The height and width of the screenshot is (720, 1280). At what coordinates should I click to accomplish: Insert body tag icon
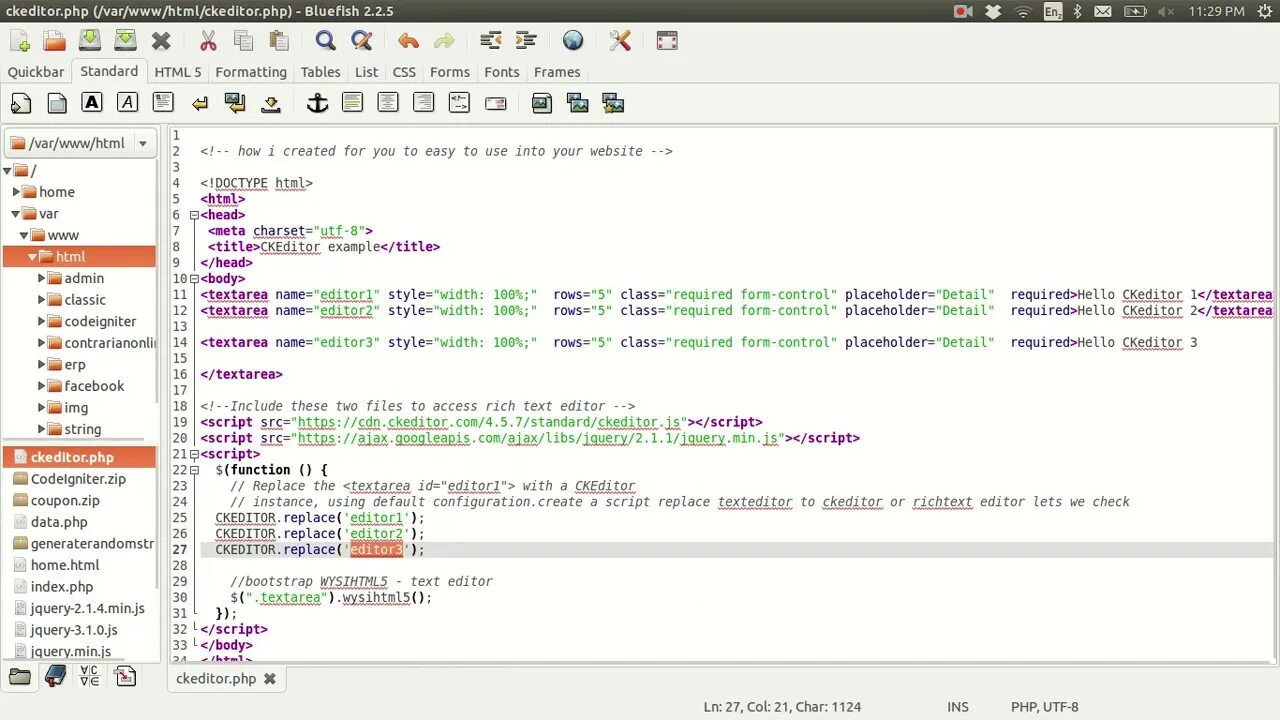click(x=57, y=102)
